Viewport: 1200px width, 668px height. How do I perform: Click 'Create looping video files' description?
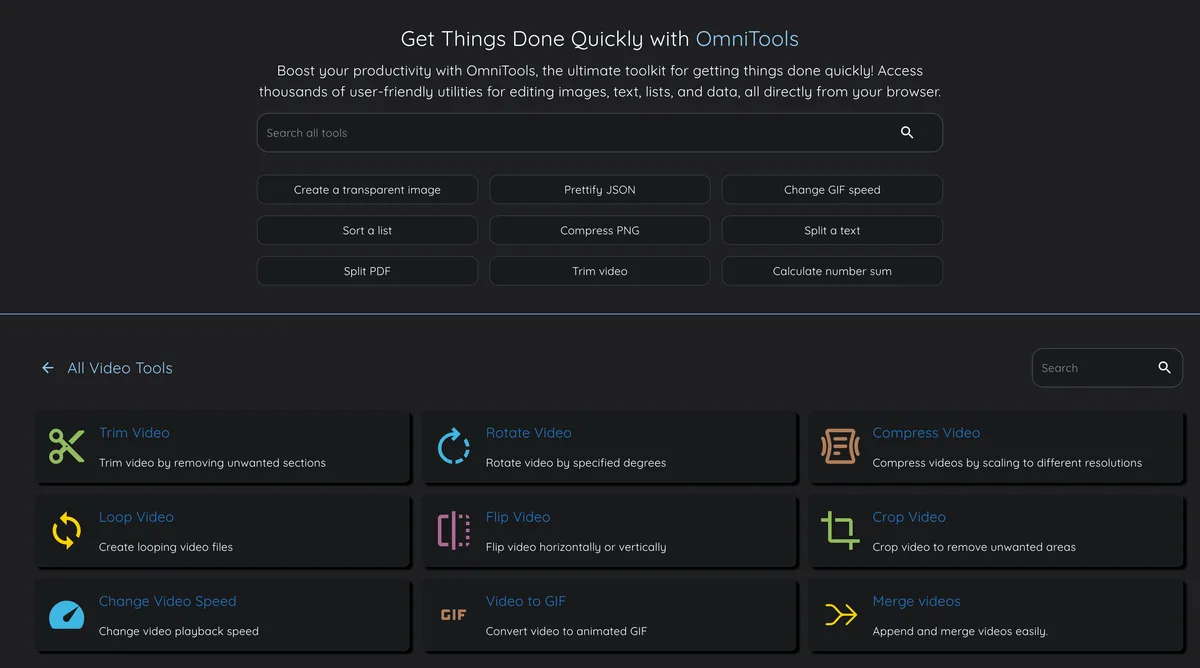166,547
